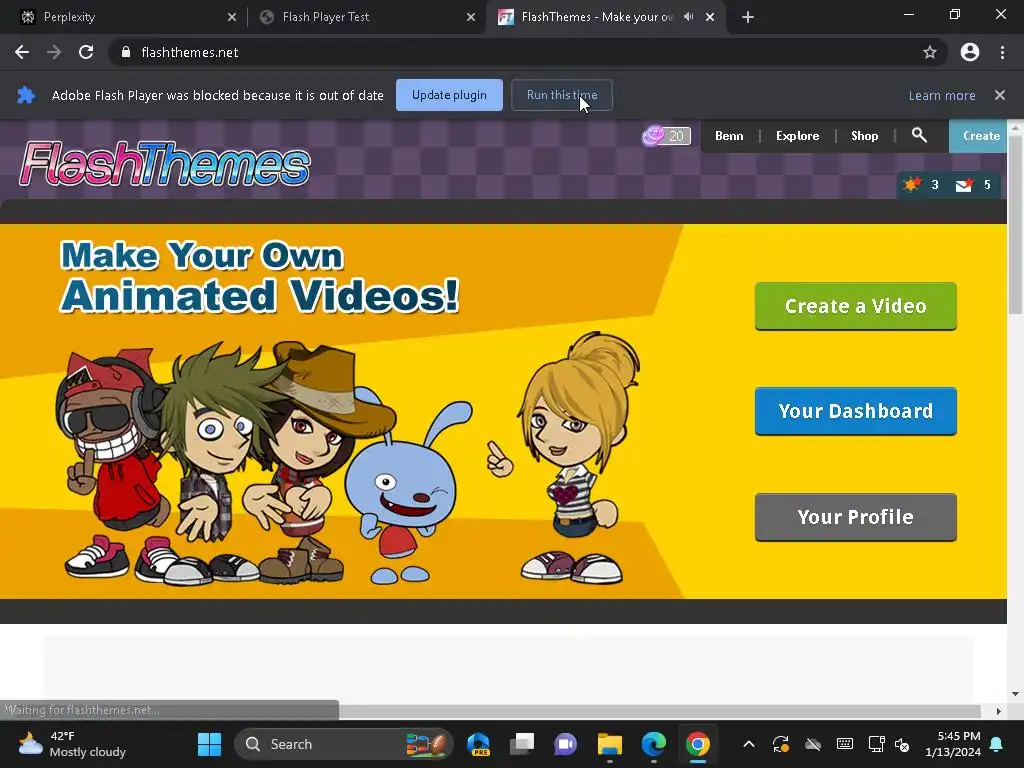Click the browser back arrow

pyautogui.click(x=22, y=52)
